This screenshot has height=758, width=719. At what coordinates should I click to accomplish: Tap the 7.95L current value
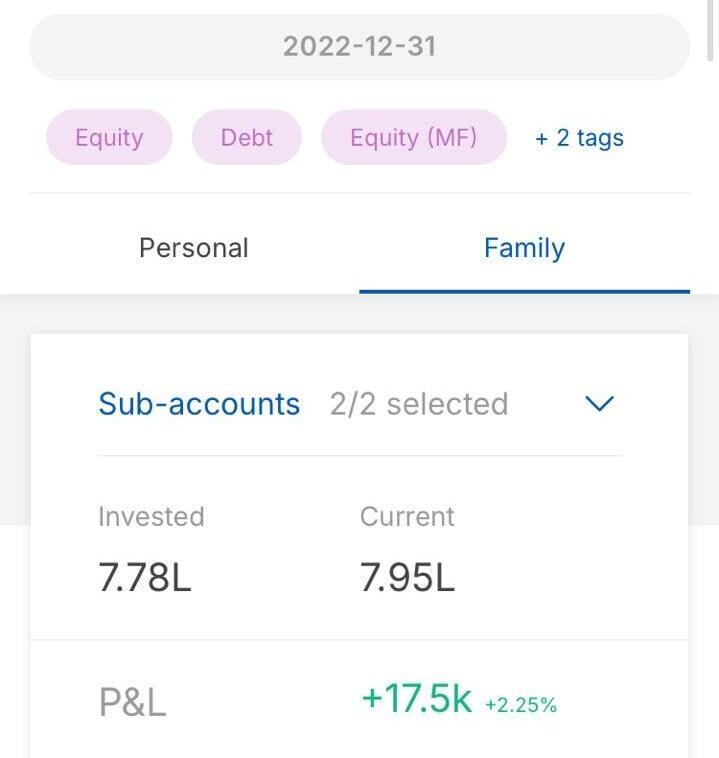pyautogui.click(x=407, y=578)
